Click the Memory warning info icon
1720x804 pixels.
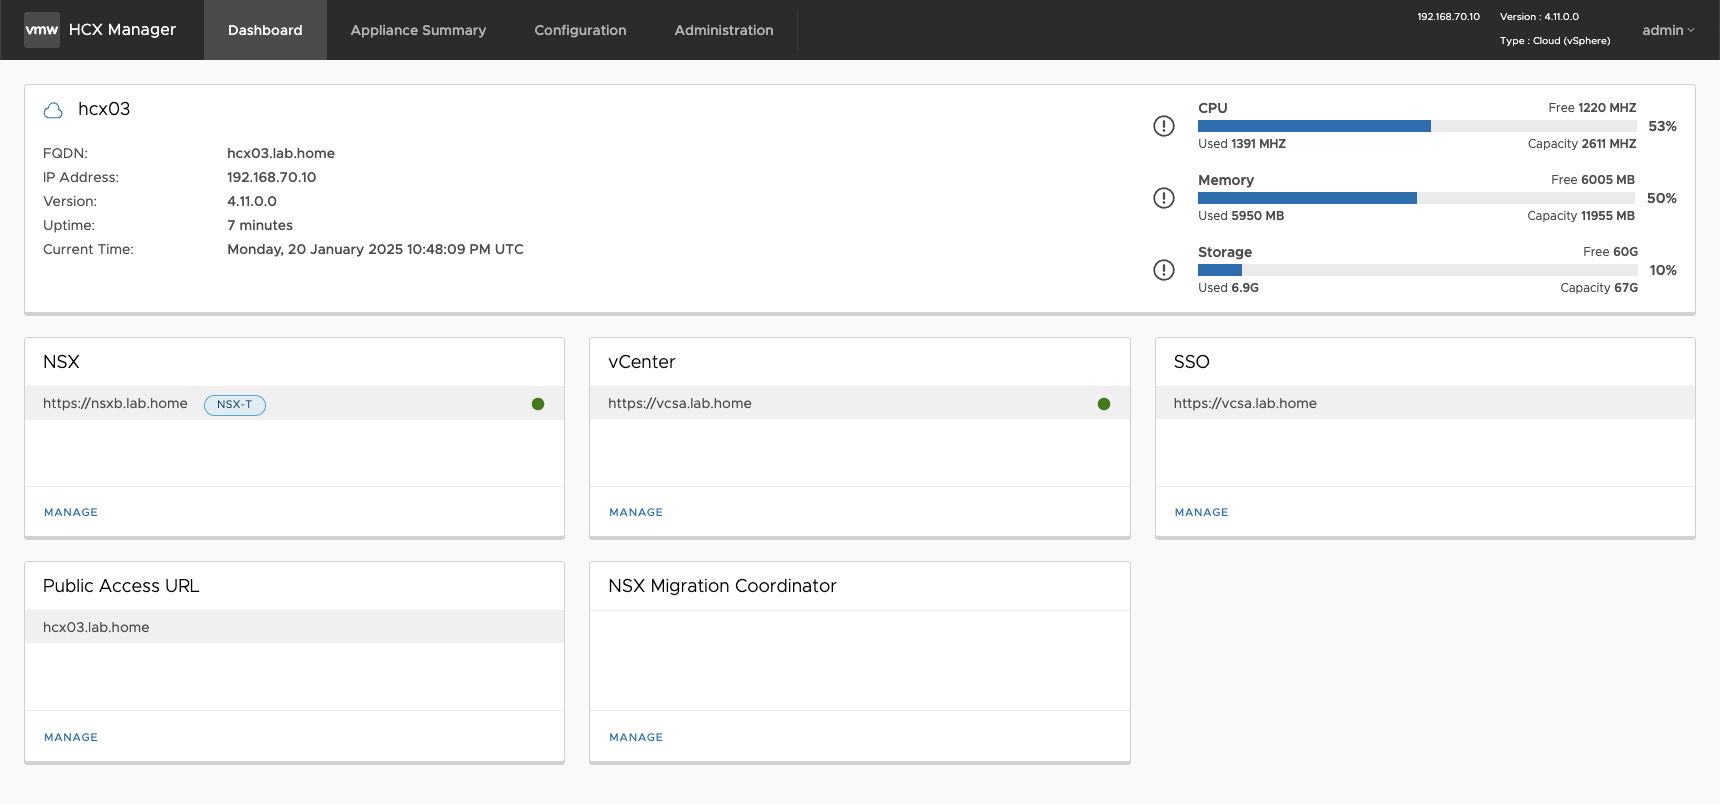1164,198
